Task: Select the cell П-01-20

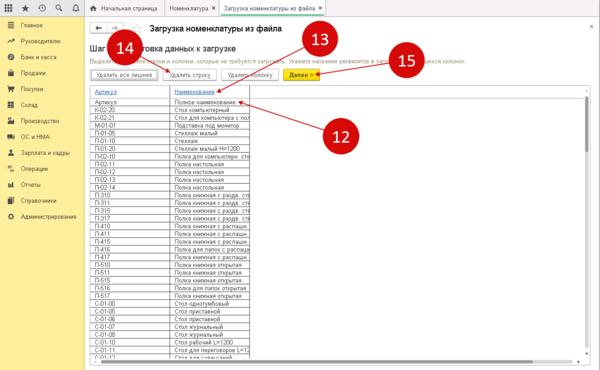Action: coord(130,148)
